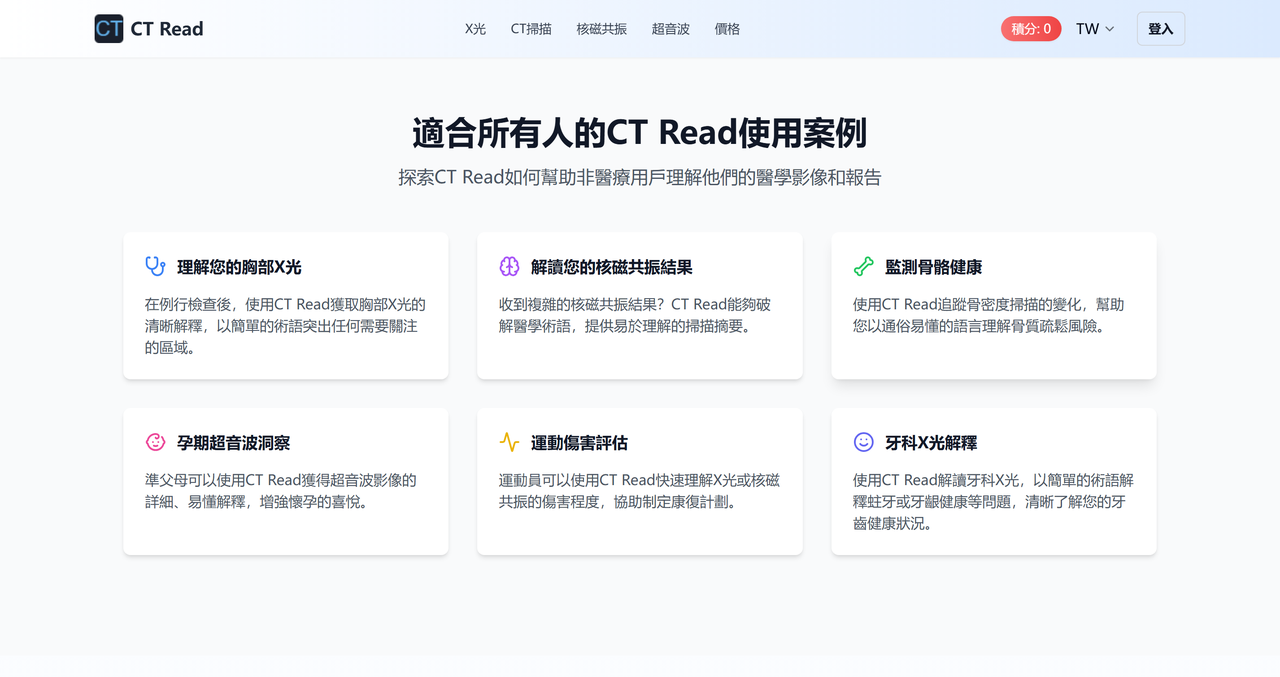Click the subtitle starting with 探索CT Read如何幫助
The width and height of the screenshot is (1280, 677).
tap(640, 178)
